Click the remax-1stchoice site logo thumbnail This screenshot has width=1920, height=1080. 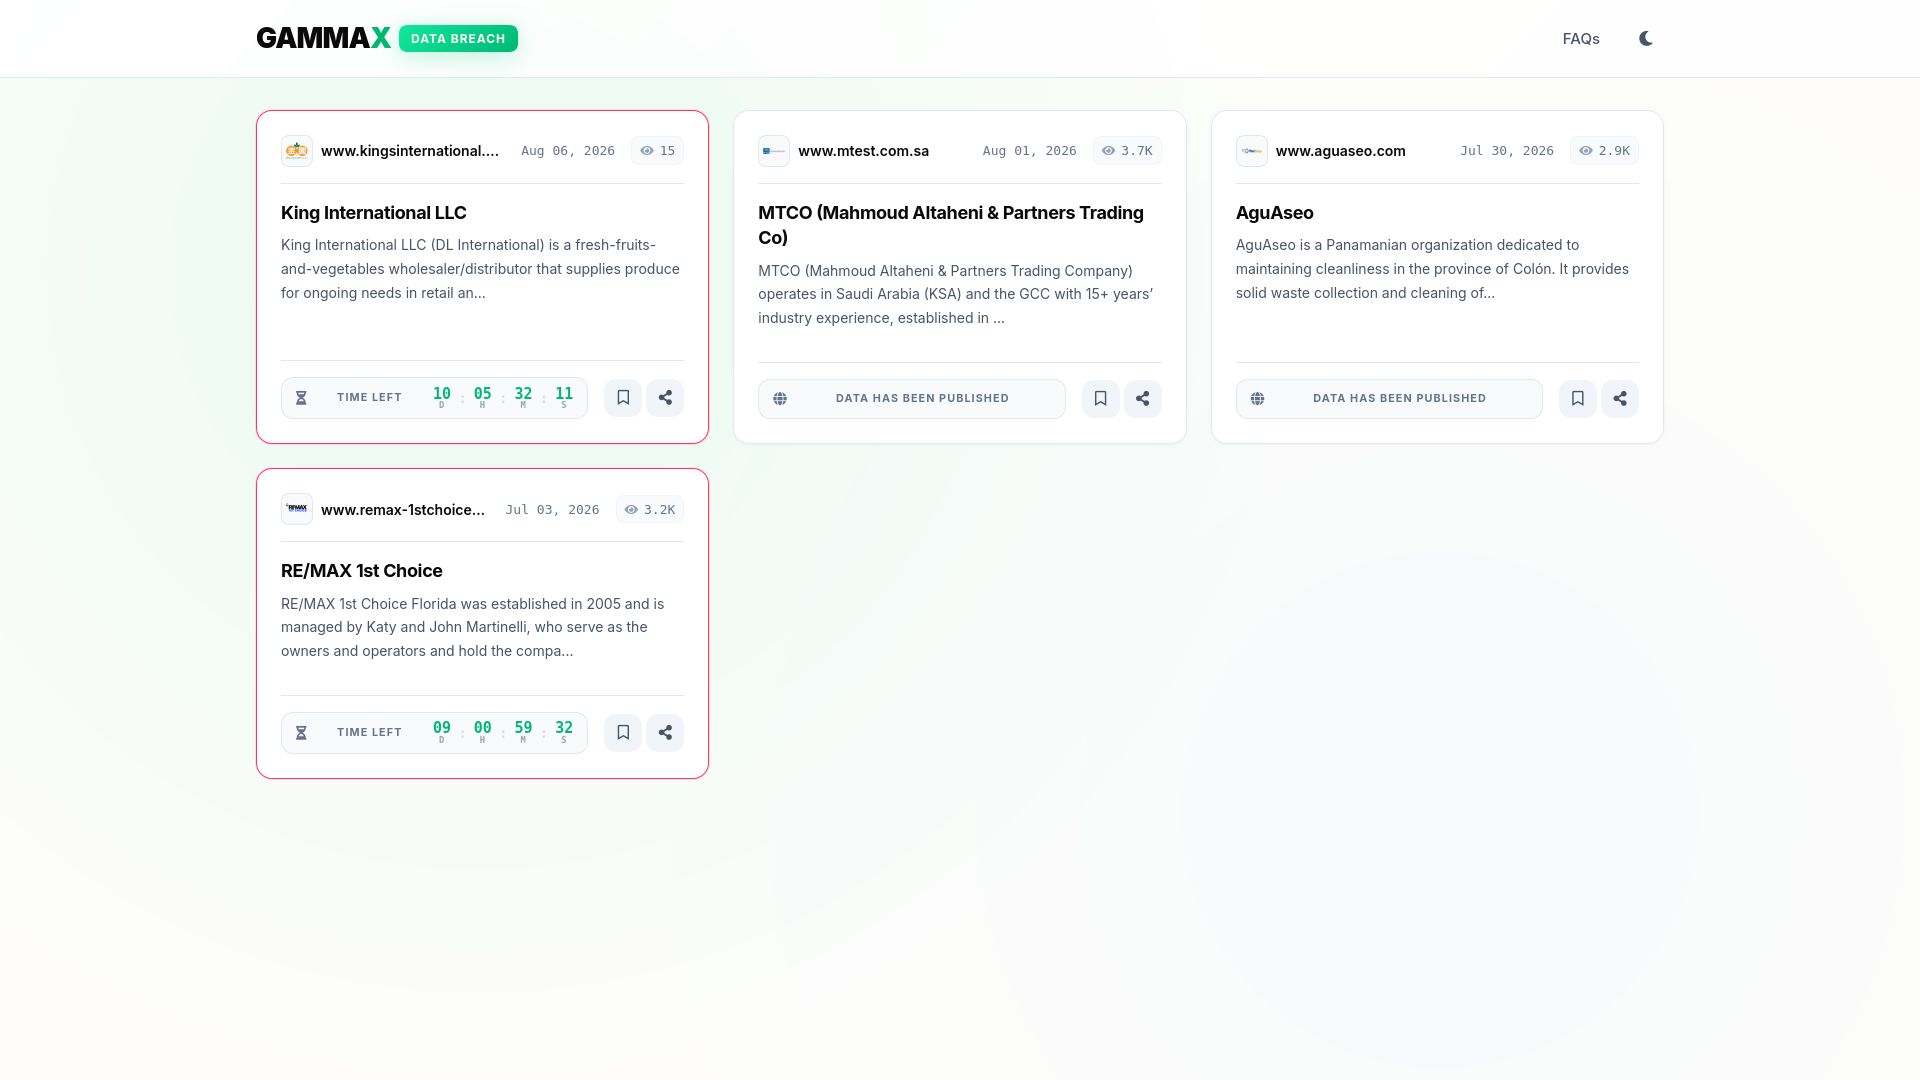[x=297, y=510]
